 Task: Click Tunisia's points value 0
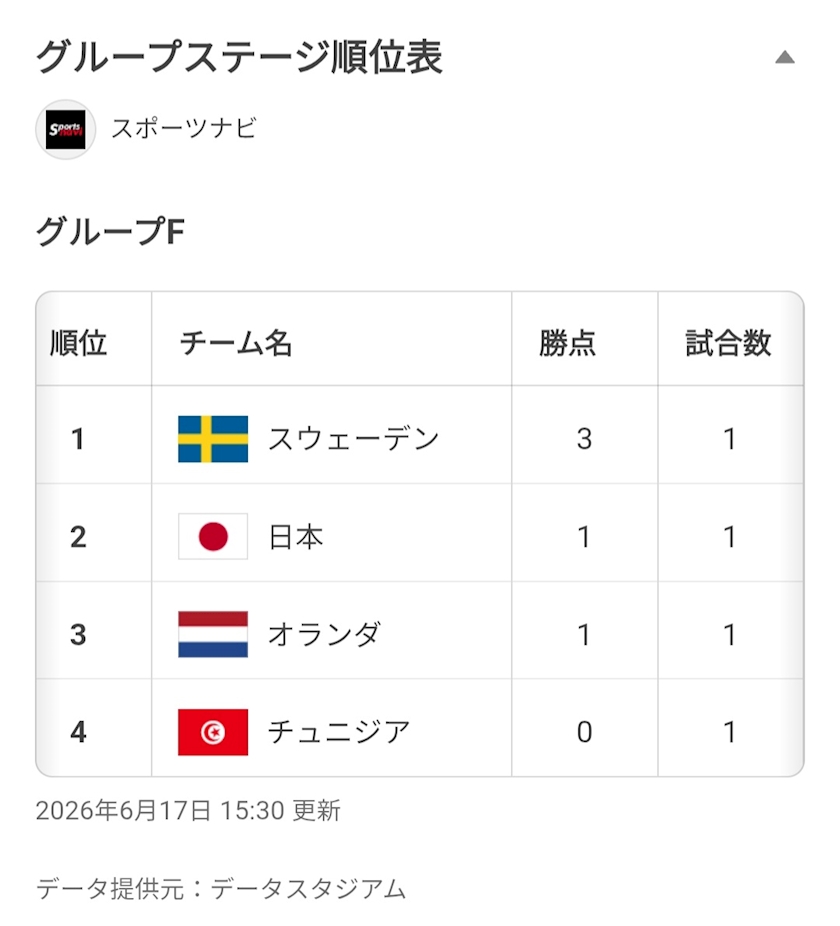coord(584,732)
